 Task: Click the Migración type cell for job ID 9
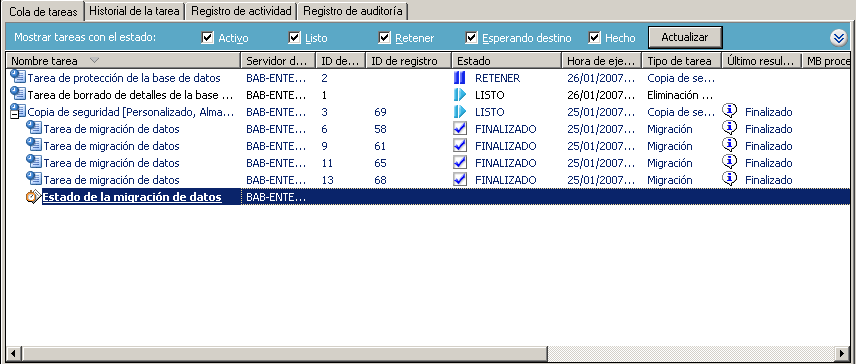[670, 146]
